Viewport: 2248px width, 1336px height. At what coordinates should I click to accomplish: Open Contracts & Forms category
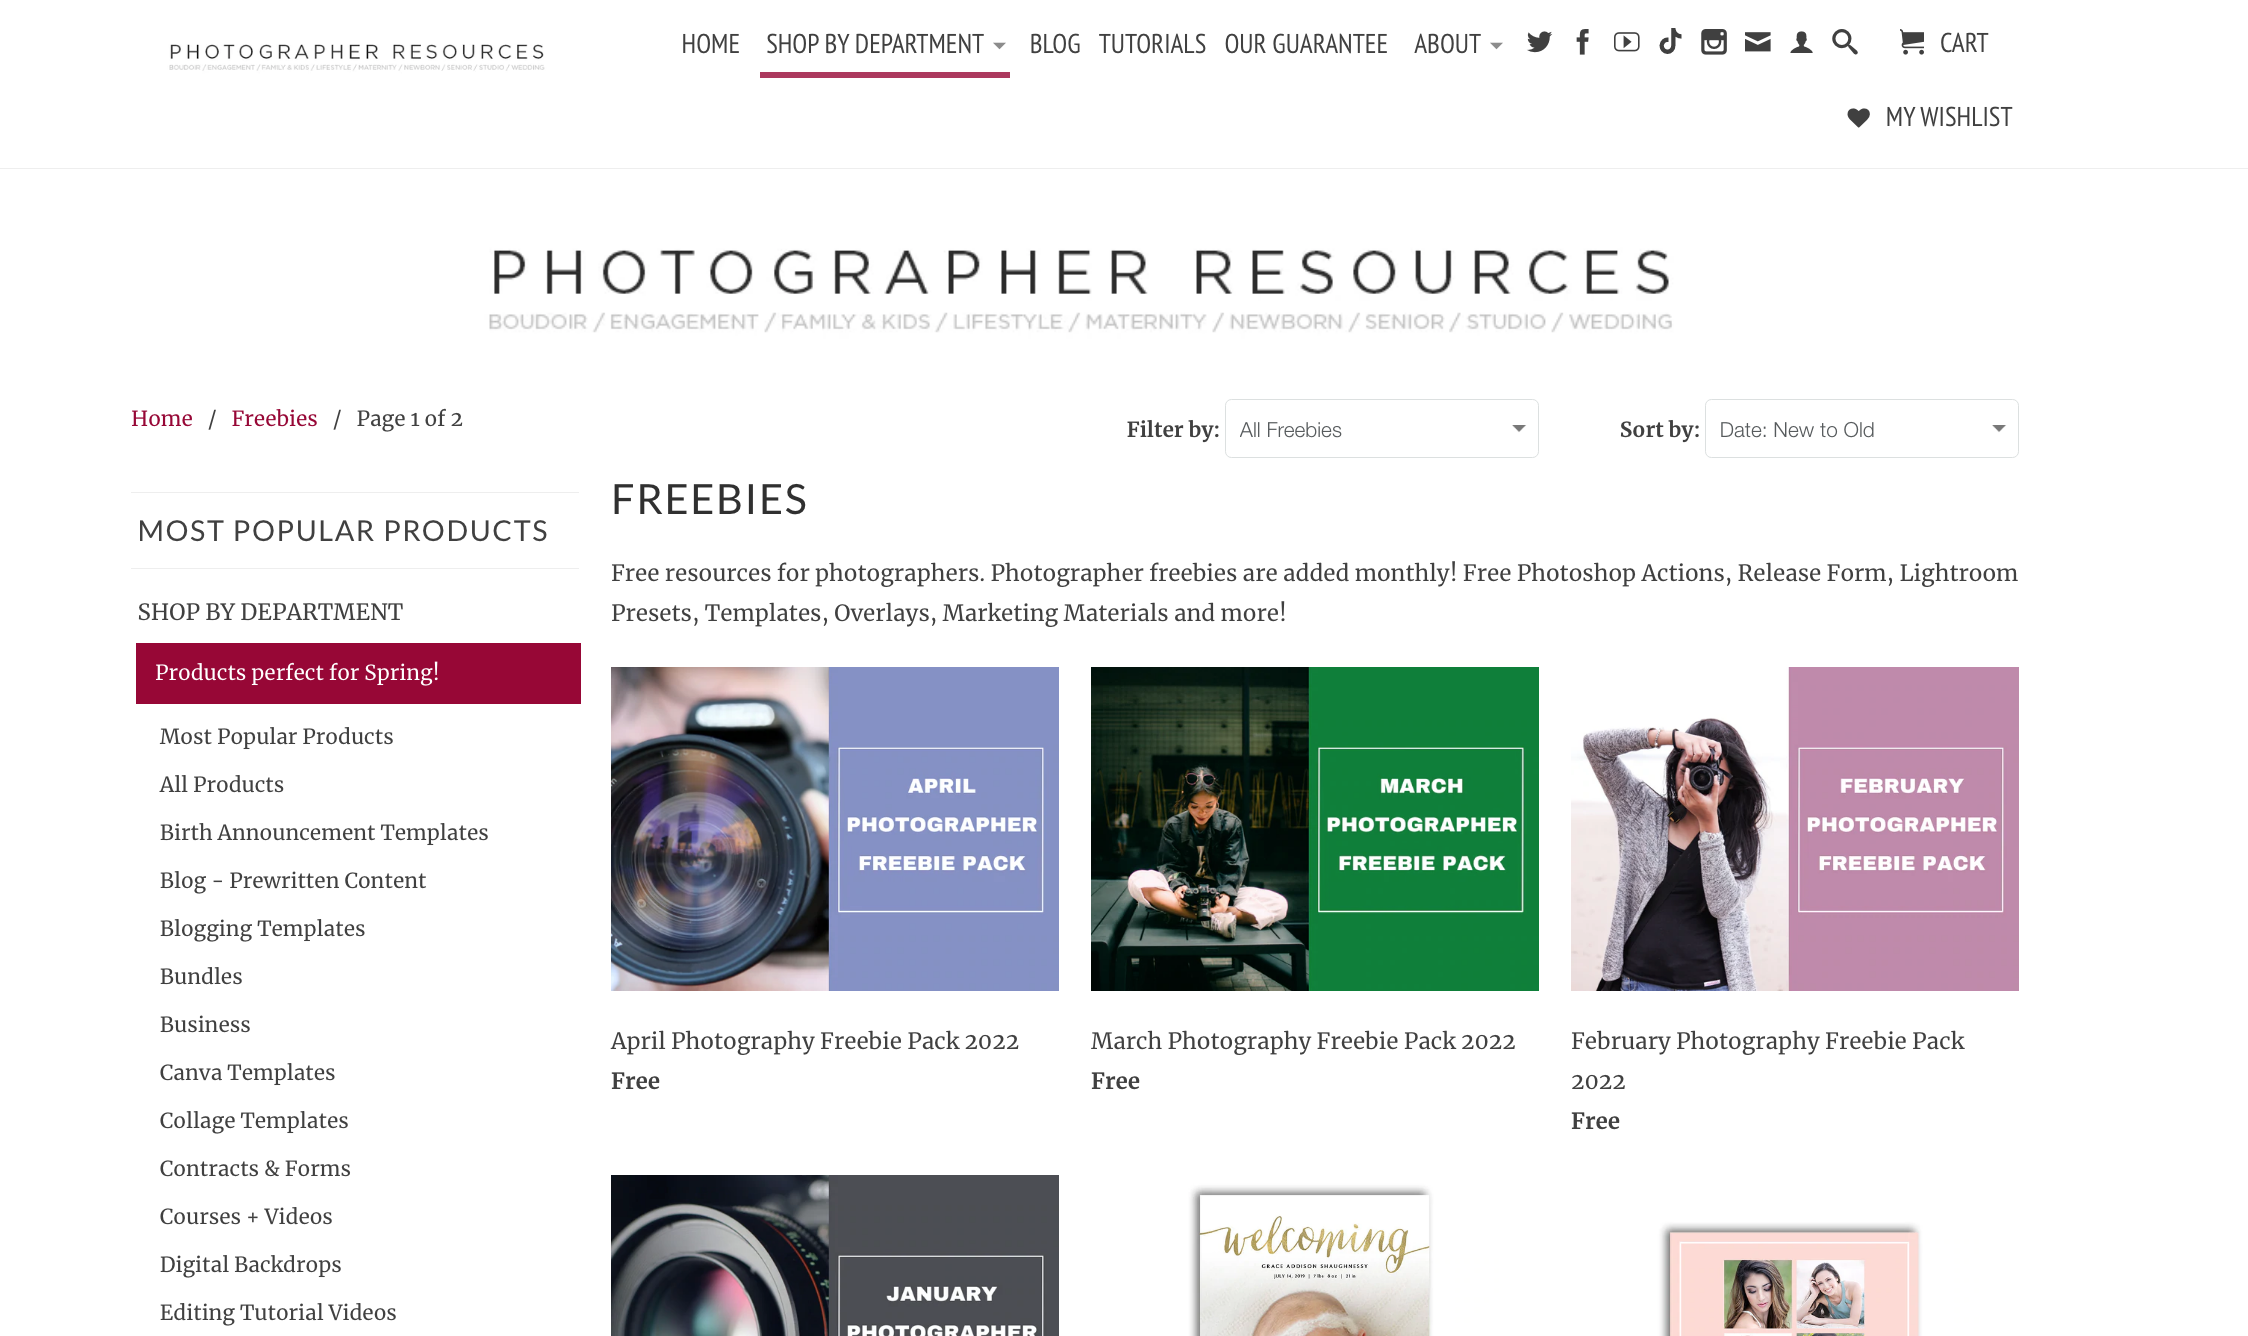[255, 1168]
